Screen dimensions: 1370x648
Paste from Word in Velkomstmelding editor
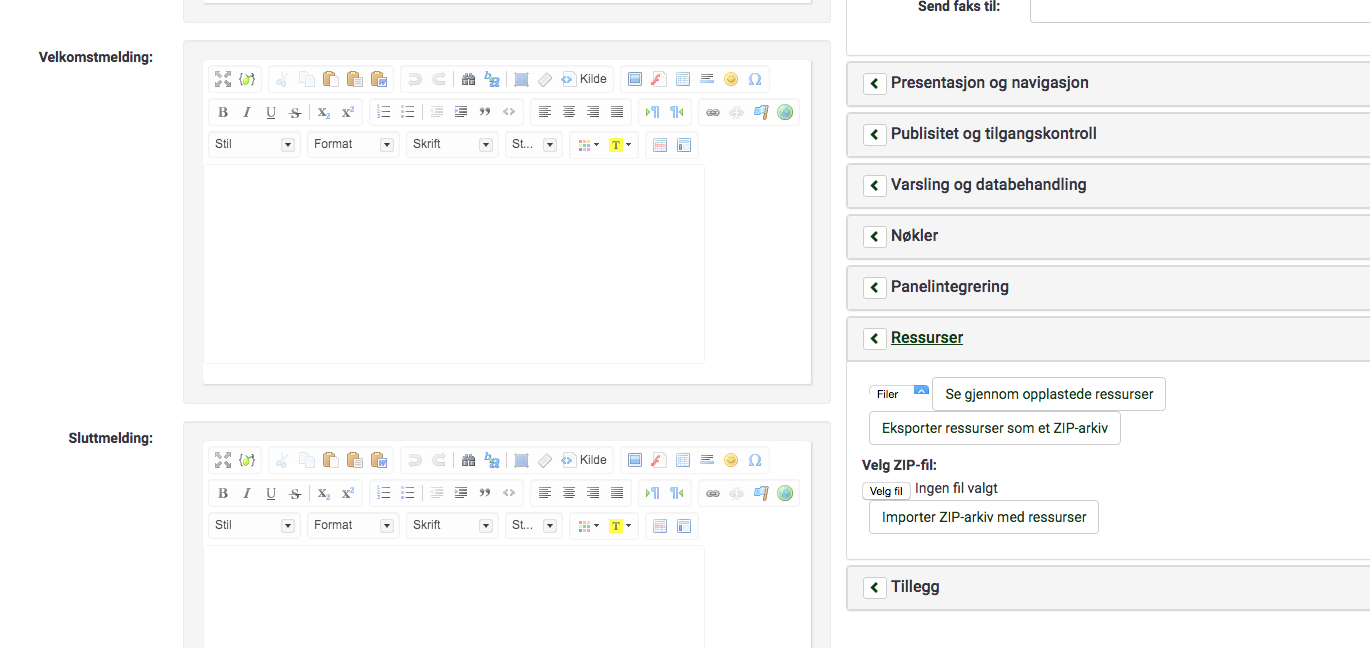pyautogui.click(x=379, y=79)
